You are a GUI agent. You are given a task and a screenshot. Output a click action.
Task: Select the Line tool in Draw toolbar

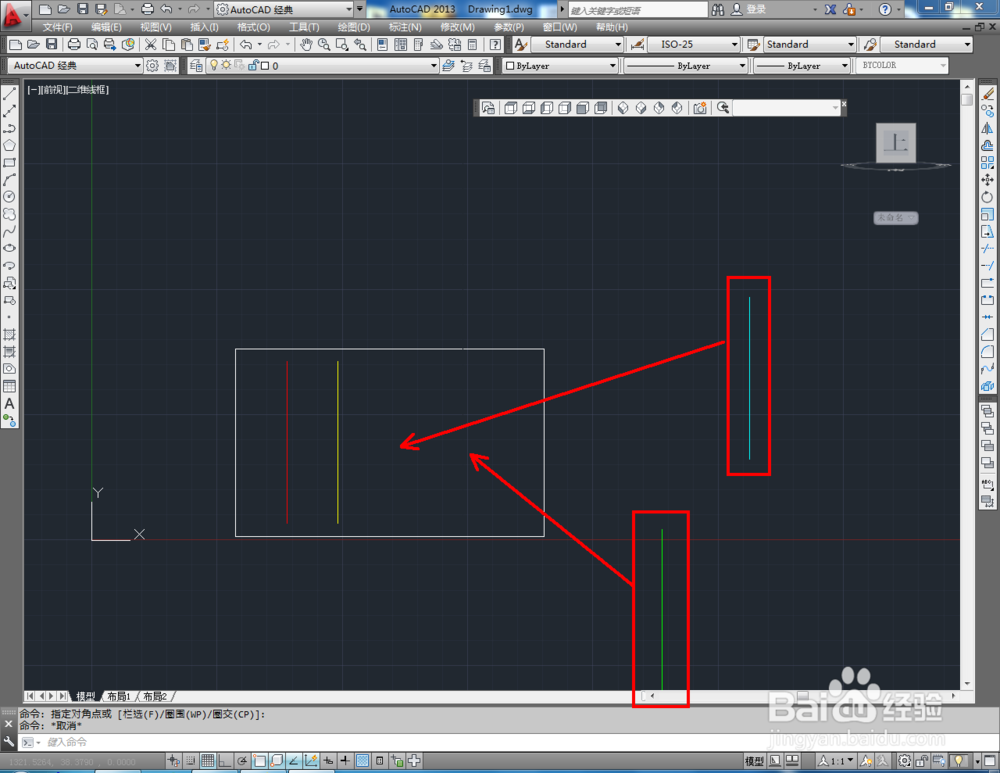pos(10,94)
